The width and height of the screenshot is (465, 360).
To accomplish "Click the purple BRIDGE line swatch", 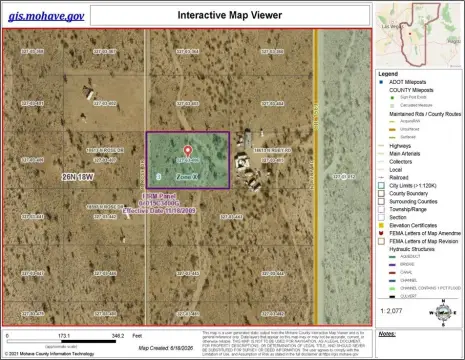I will tap(392, 265).
